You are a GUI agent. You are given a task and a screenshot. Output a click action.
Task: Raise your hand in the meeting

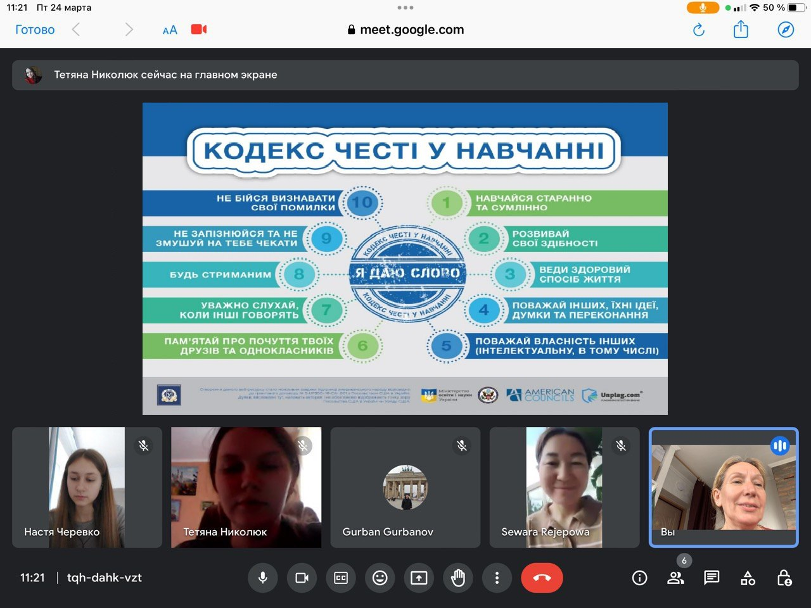458,577
